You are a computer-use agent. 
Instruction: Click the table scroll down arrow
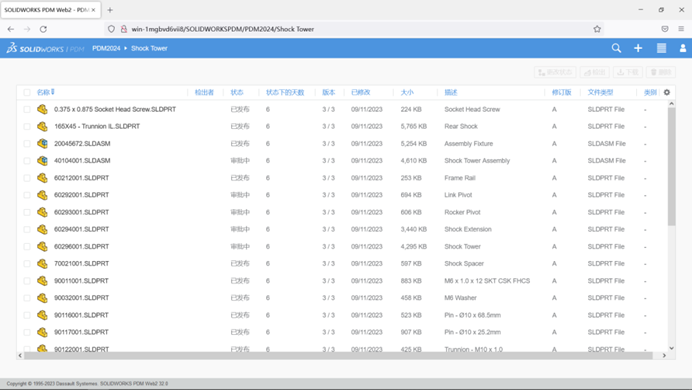click(x=671, y=348)
